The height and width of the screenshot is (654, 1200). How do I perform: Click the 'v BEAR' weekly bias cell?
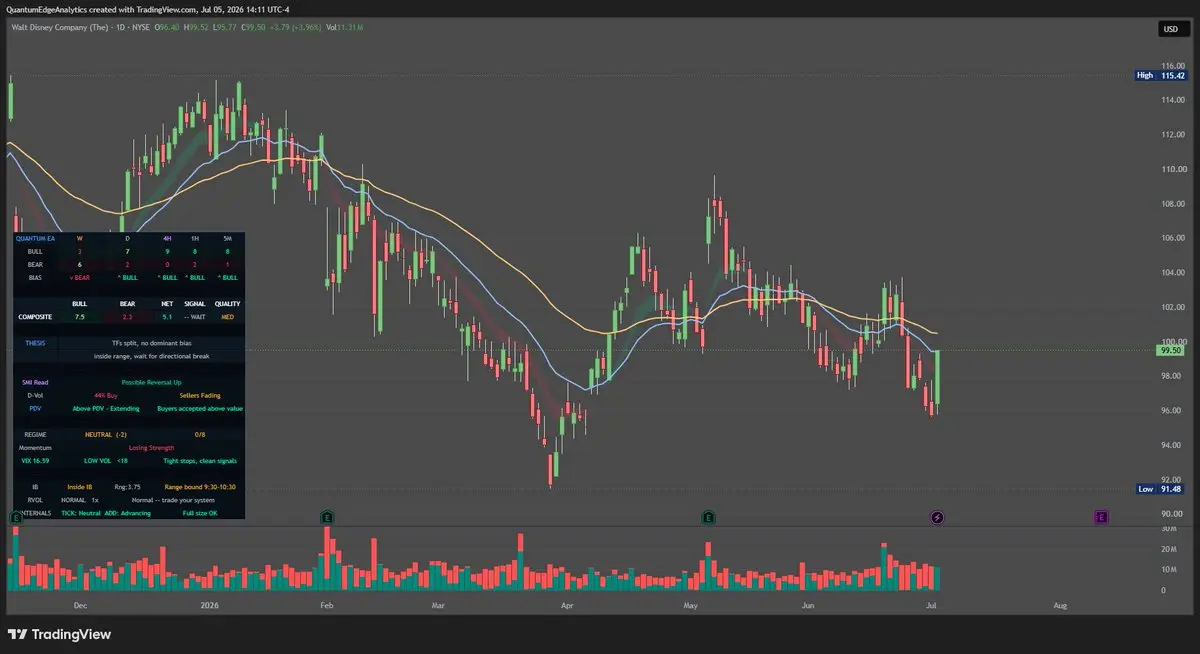[x=80, y=277]
